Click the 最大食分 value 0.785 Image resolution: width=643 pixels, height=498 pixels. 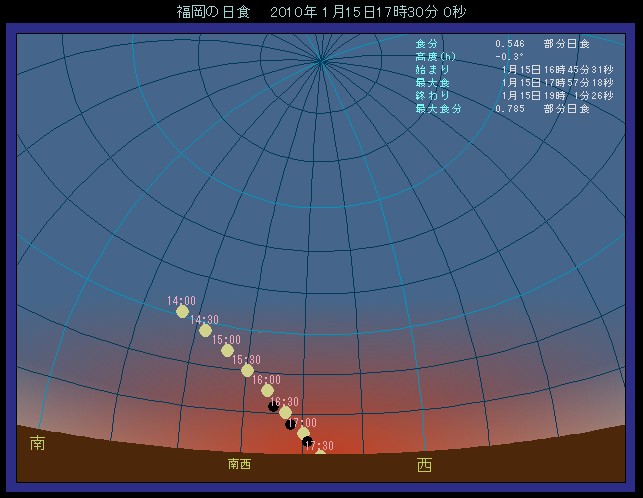(x=509, y=109)
